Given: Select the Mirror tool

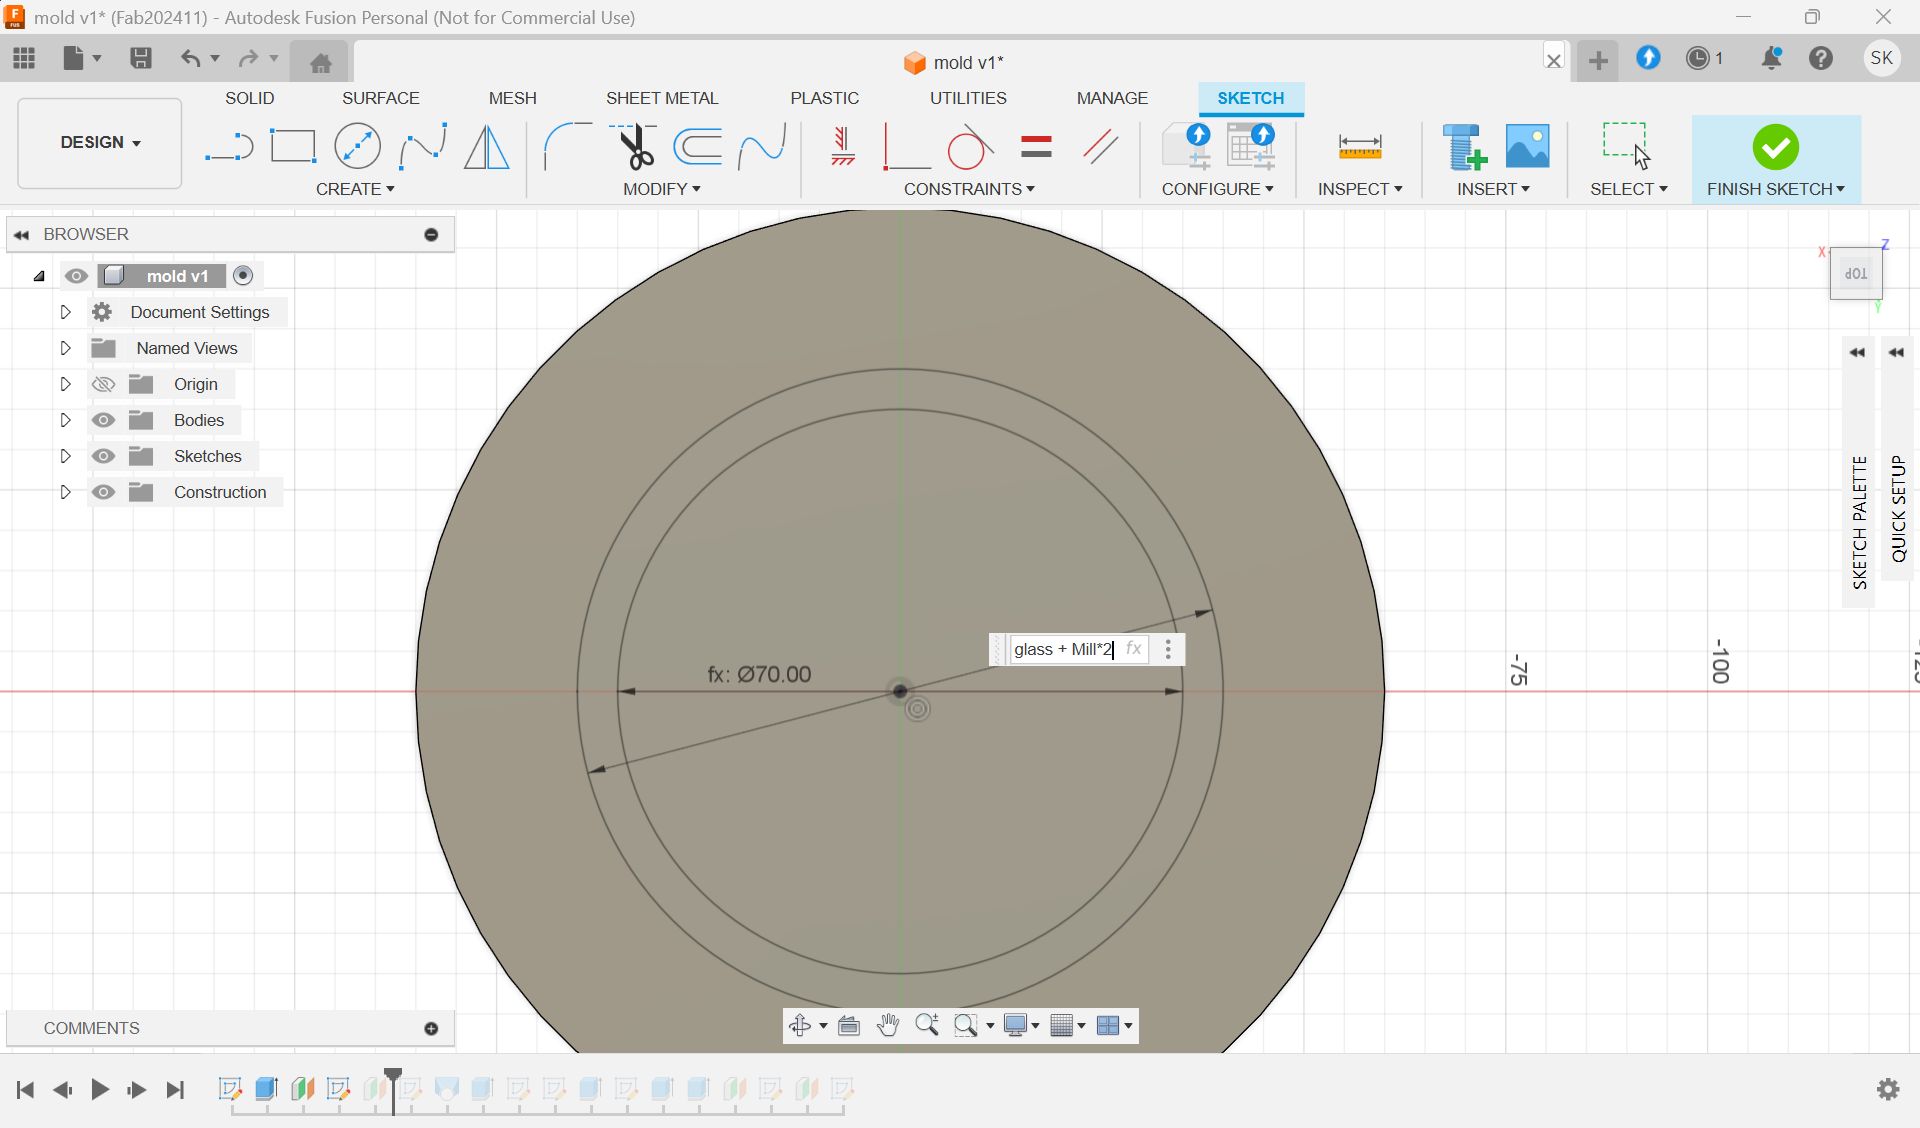Looking at the screenshot, I should 487,147.
